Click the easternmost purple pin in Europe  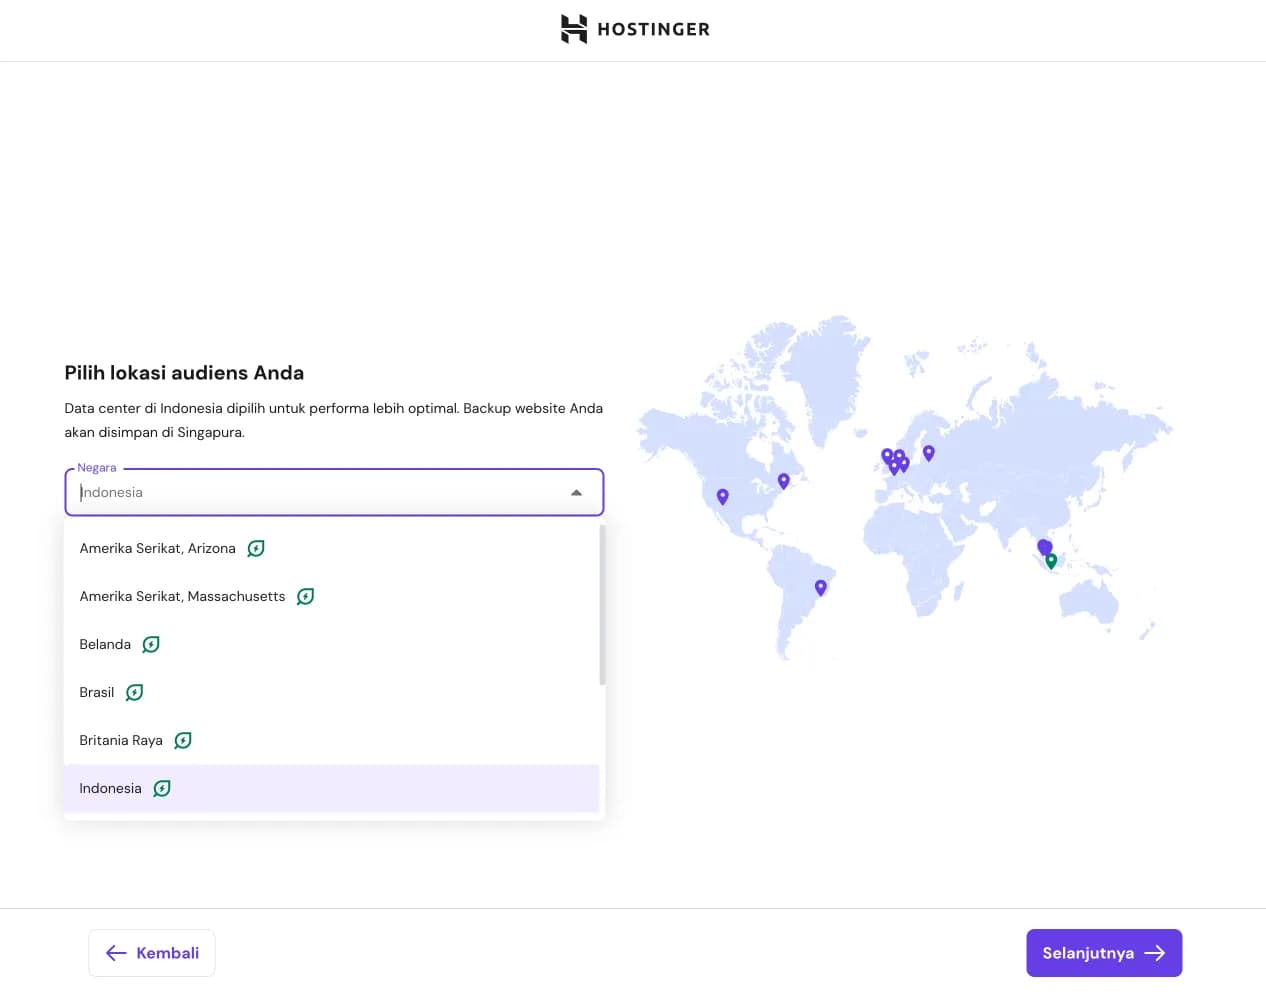[929, 452]
